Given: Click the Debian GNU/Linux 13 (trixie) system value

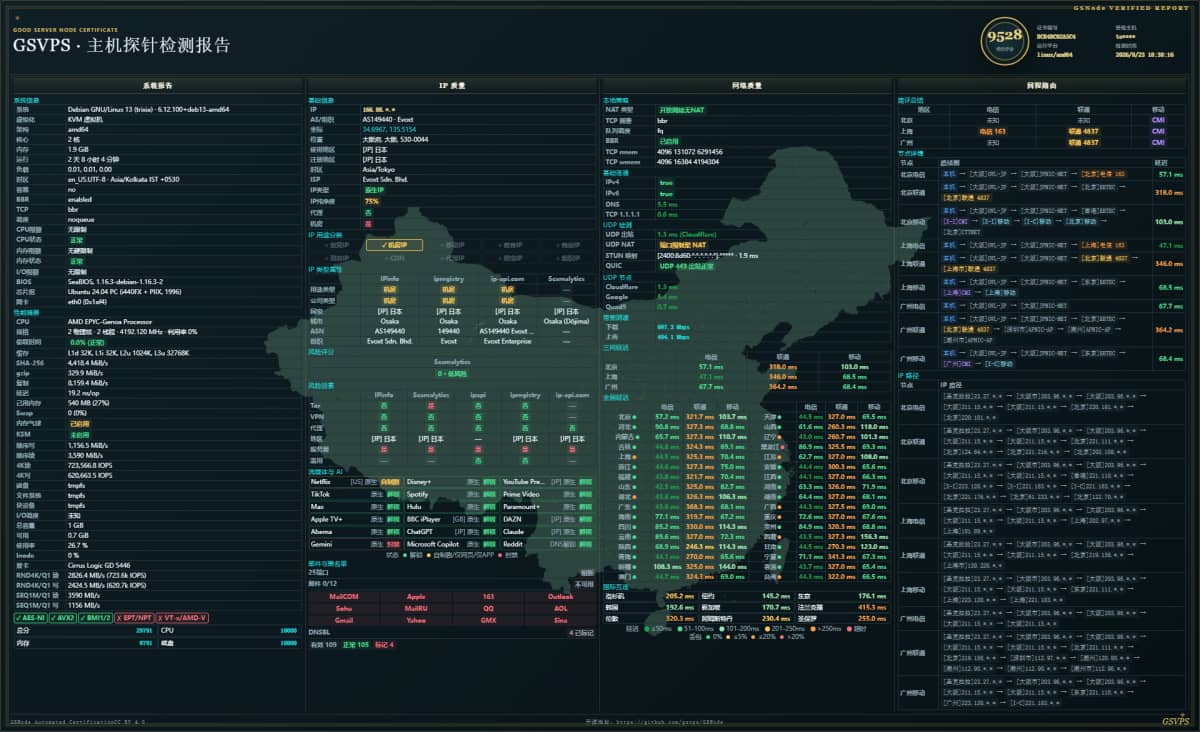Looking at the screenshot, I should tap(148, 109).
